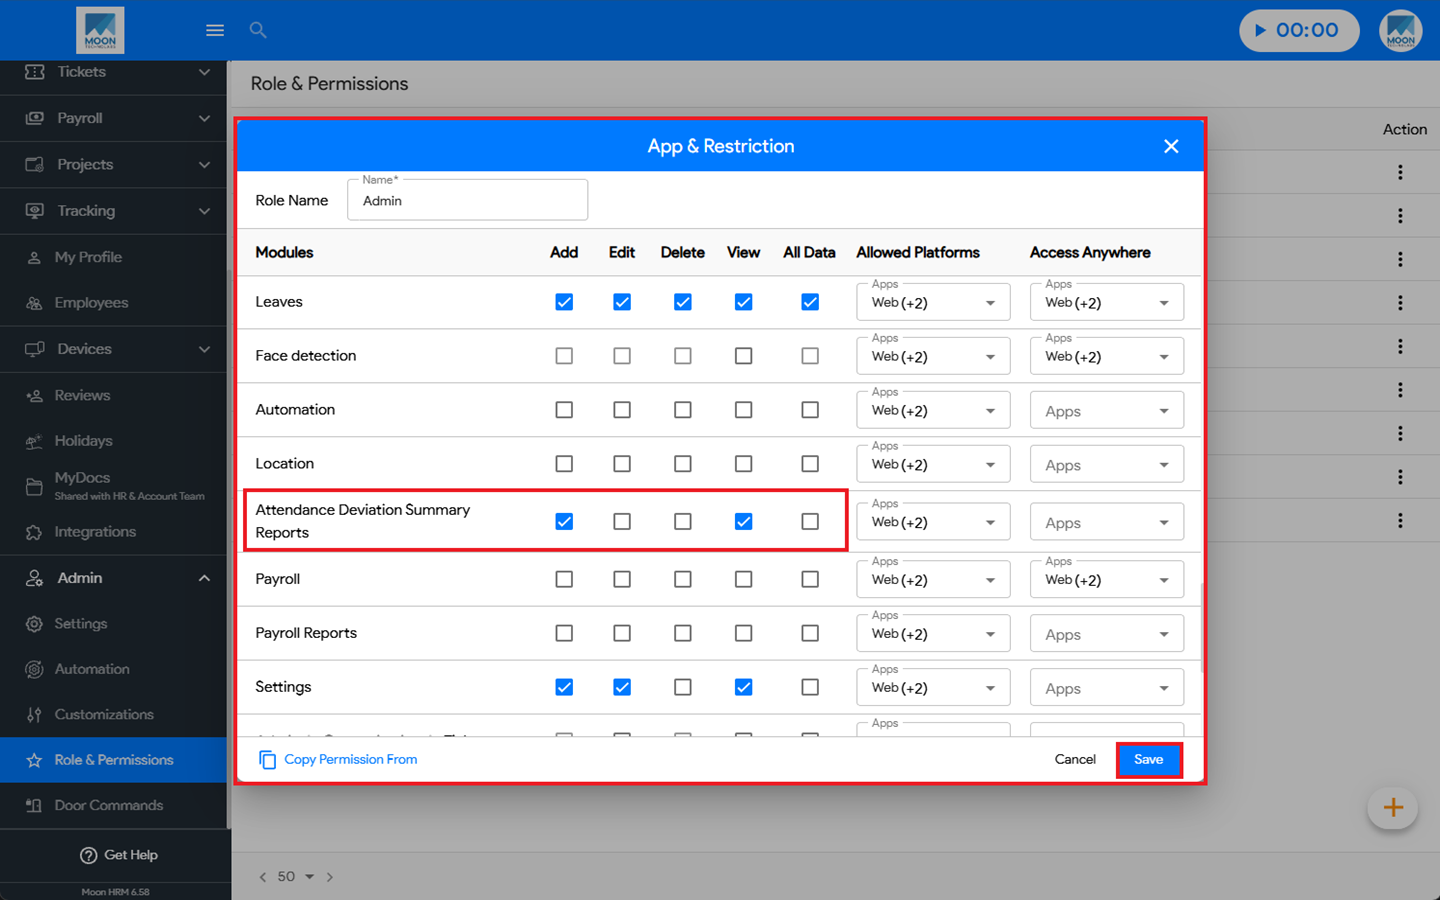This screenshot has height=900, width=1440.
Task: Open Door Commands in the sidebar
Action: [x=108, y=806]
